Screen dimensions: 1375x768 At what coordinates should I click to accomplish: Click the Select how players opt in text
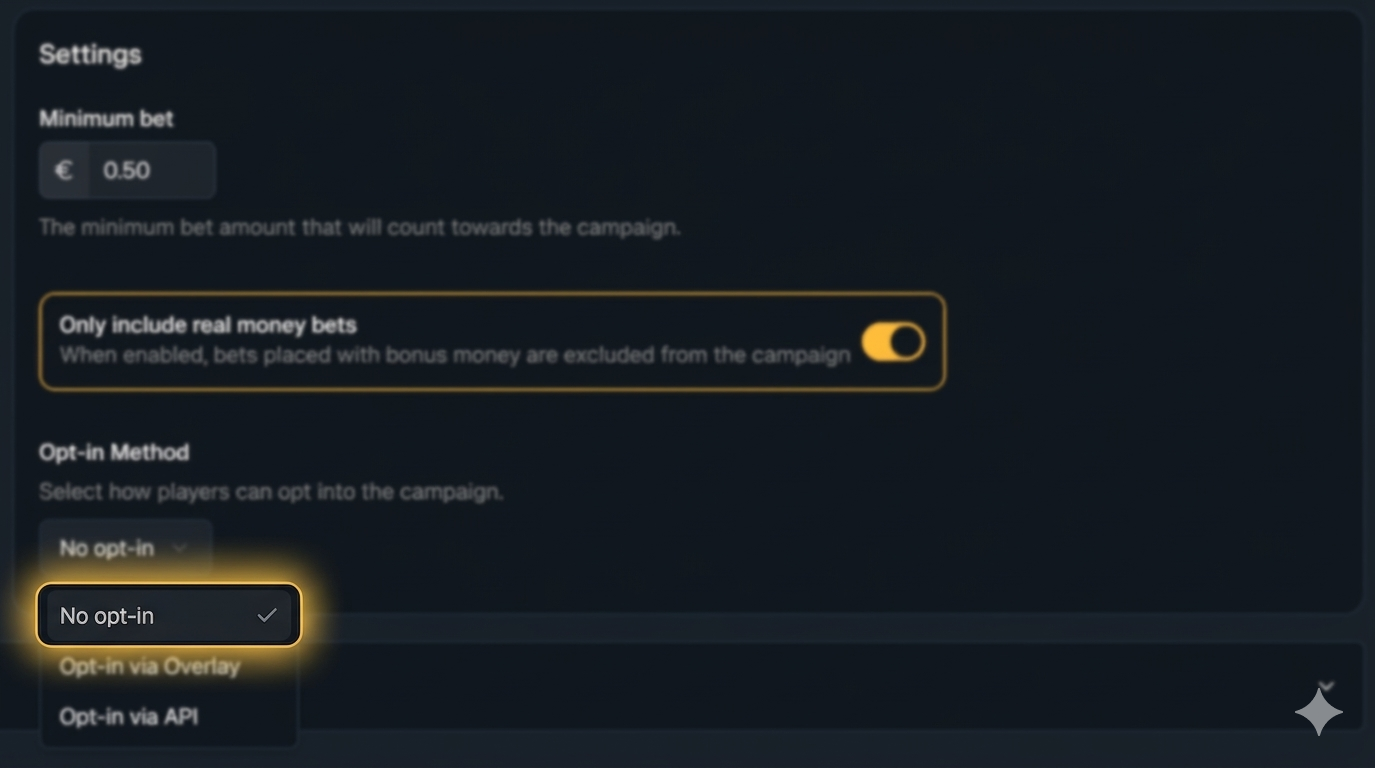click(x=271, y=492)
